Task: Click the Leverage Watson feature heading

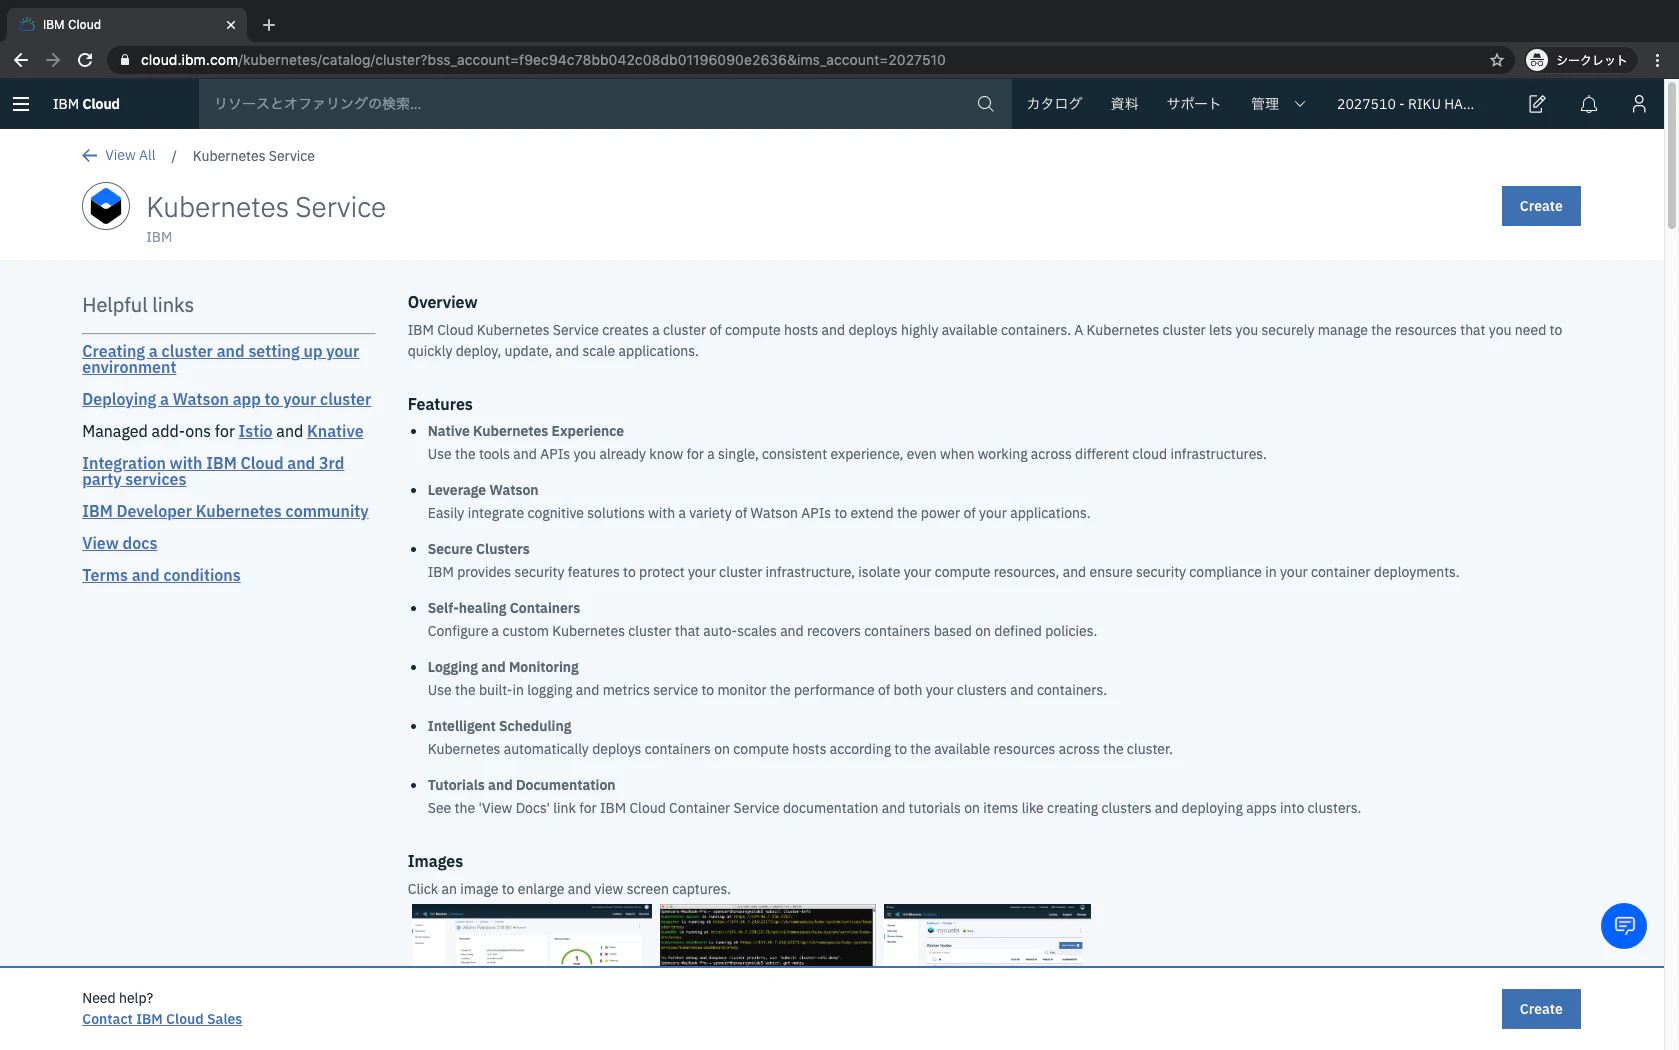Action: point(483,490)
